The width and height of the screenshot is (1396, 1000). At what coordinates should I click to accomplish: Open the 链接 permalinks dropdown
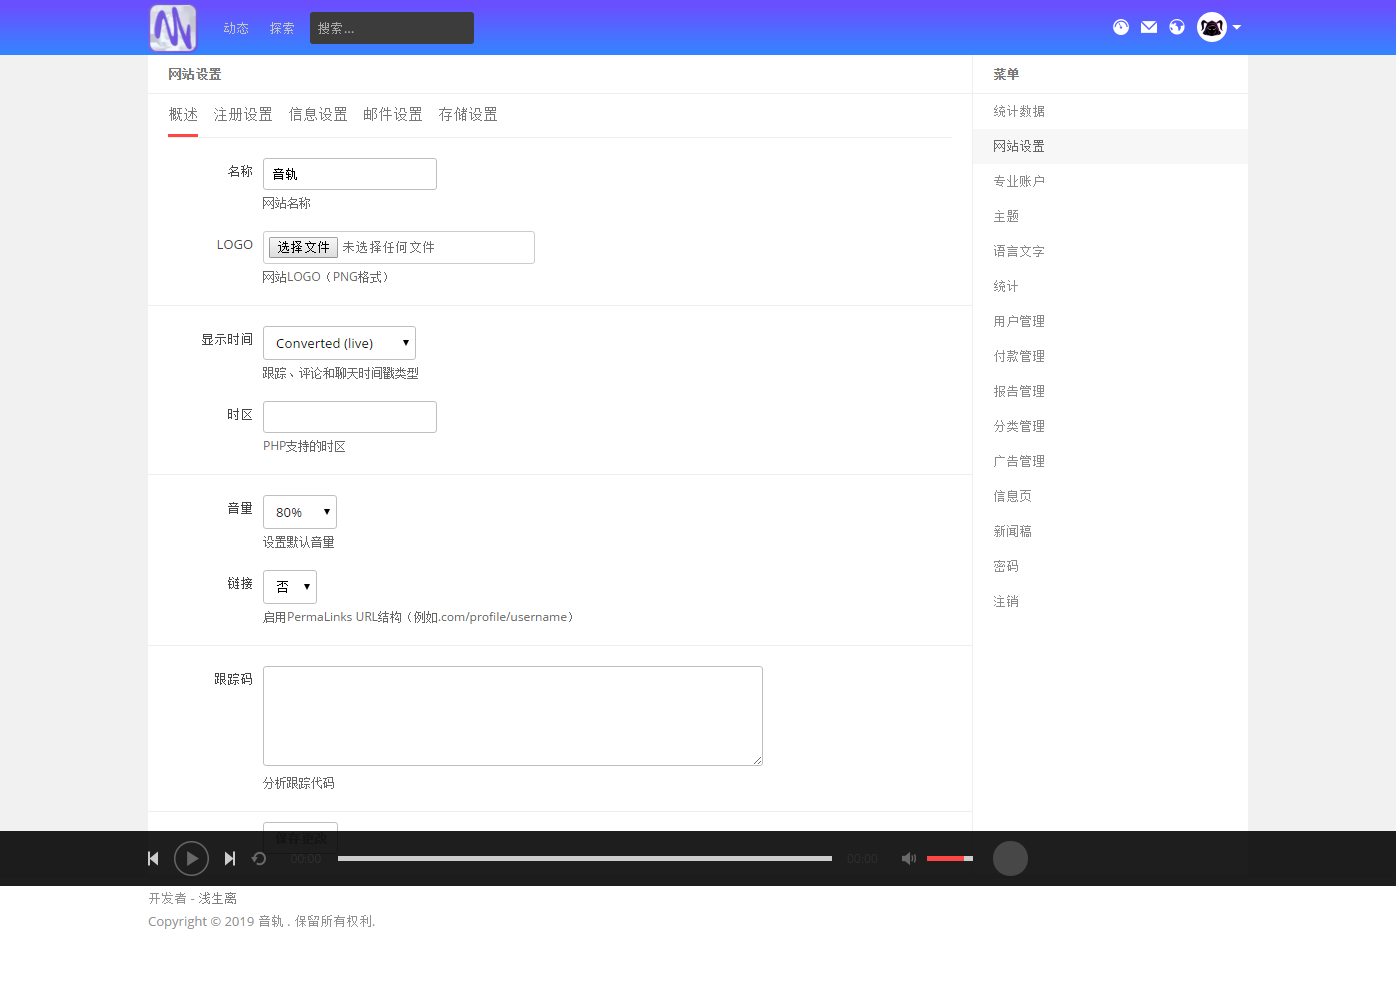coord(290,587)
